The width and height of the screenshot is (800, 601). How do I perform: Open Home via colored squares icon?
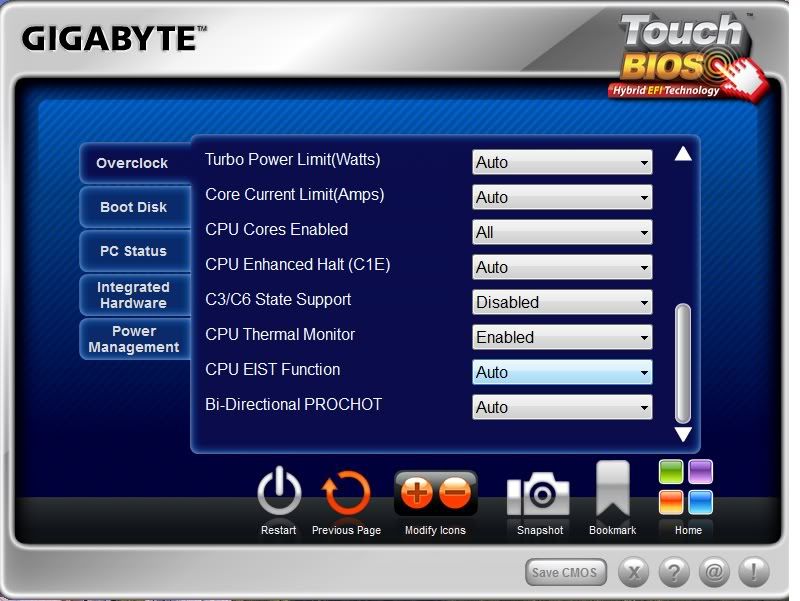(686, 488)
